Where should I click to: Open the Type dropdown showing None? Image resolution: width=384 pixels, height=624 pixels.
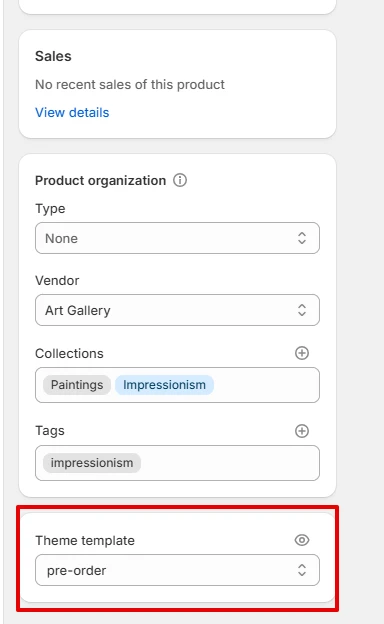[x=177, y=238]
